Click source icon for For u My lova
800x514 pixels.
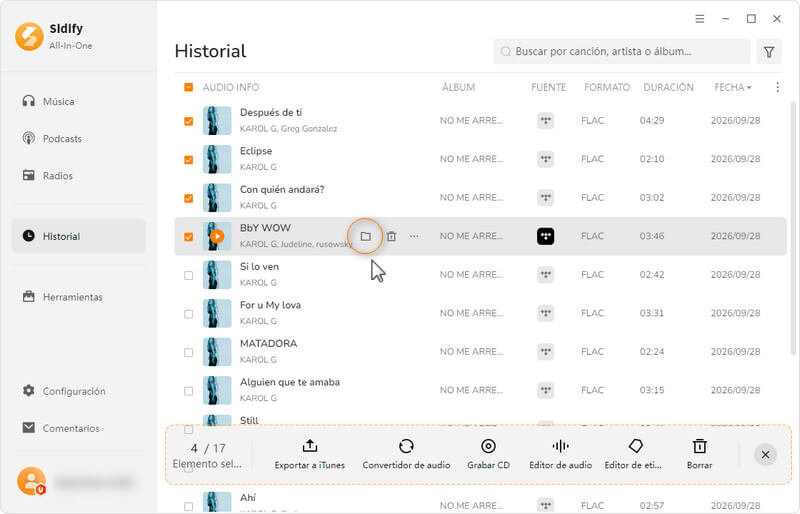click(x=545, y=313)
